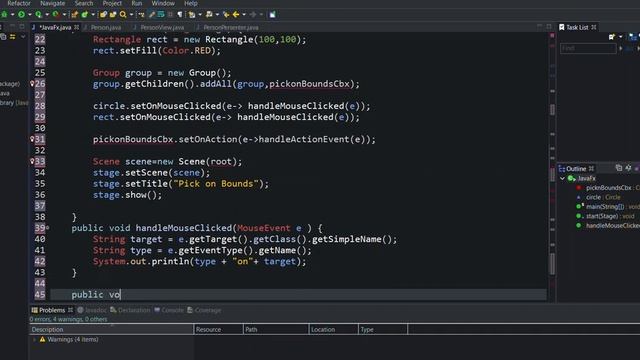640x360 pixels.
Task: Open the Help menu
Action: [x=191, y=3]
